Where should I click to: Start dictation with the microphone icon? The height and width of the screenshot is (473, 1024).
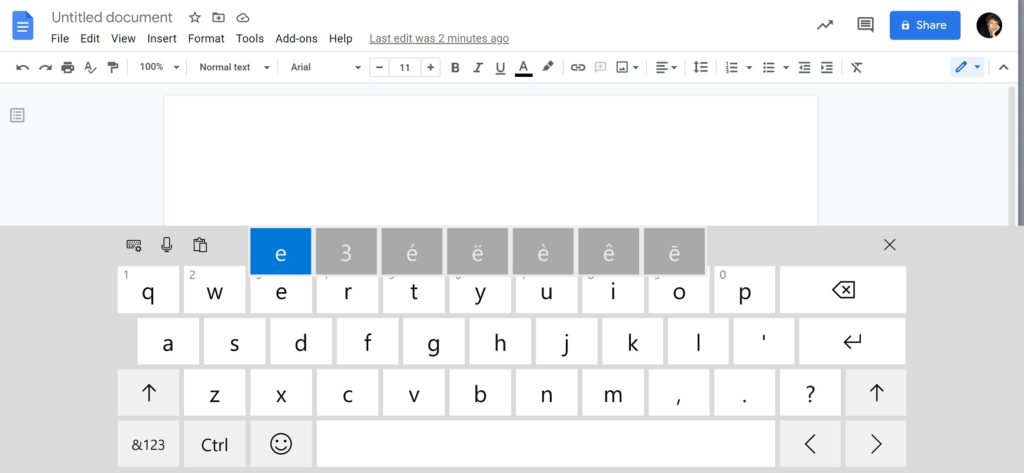pyautogui.click(x=167, y=245)
